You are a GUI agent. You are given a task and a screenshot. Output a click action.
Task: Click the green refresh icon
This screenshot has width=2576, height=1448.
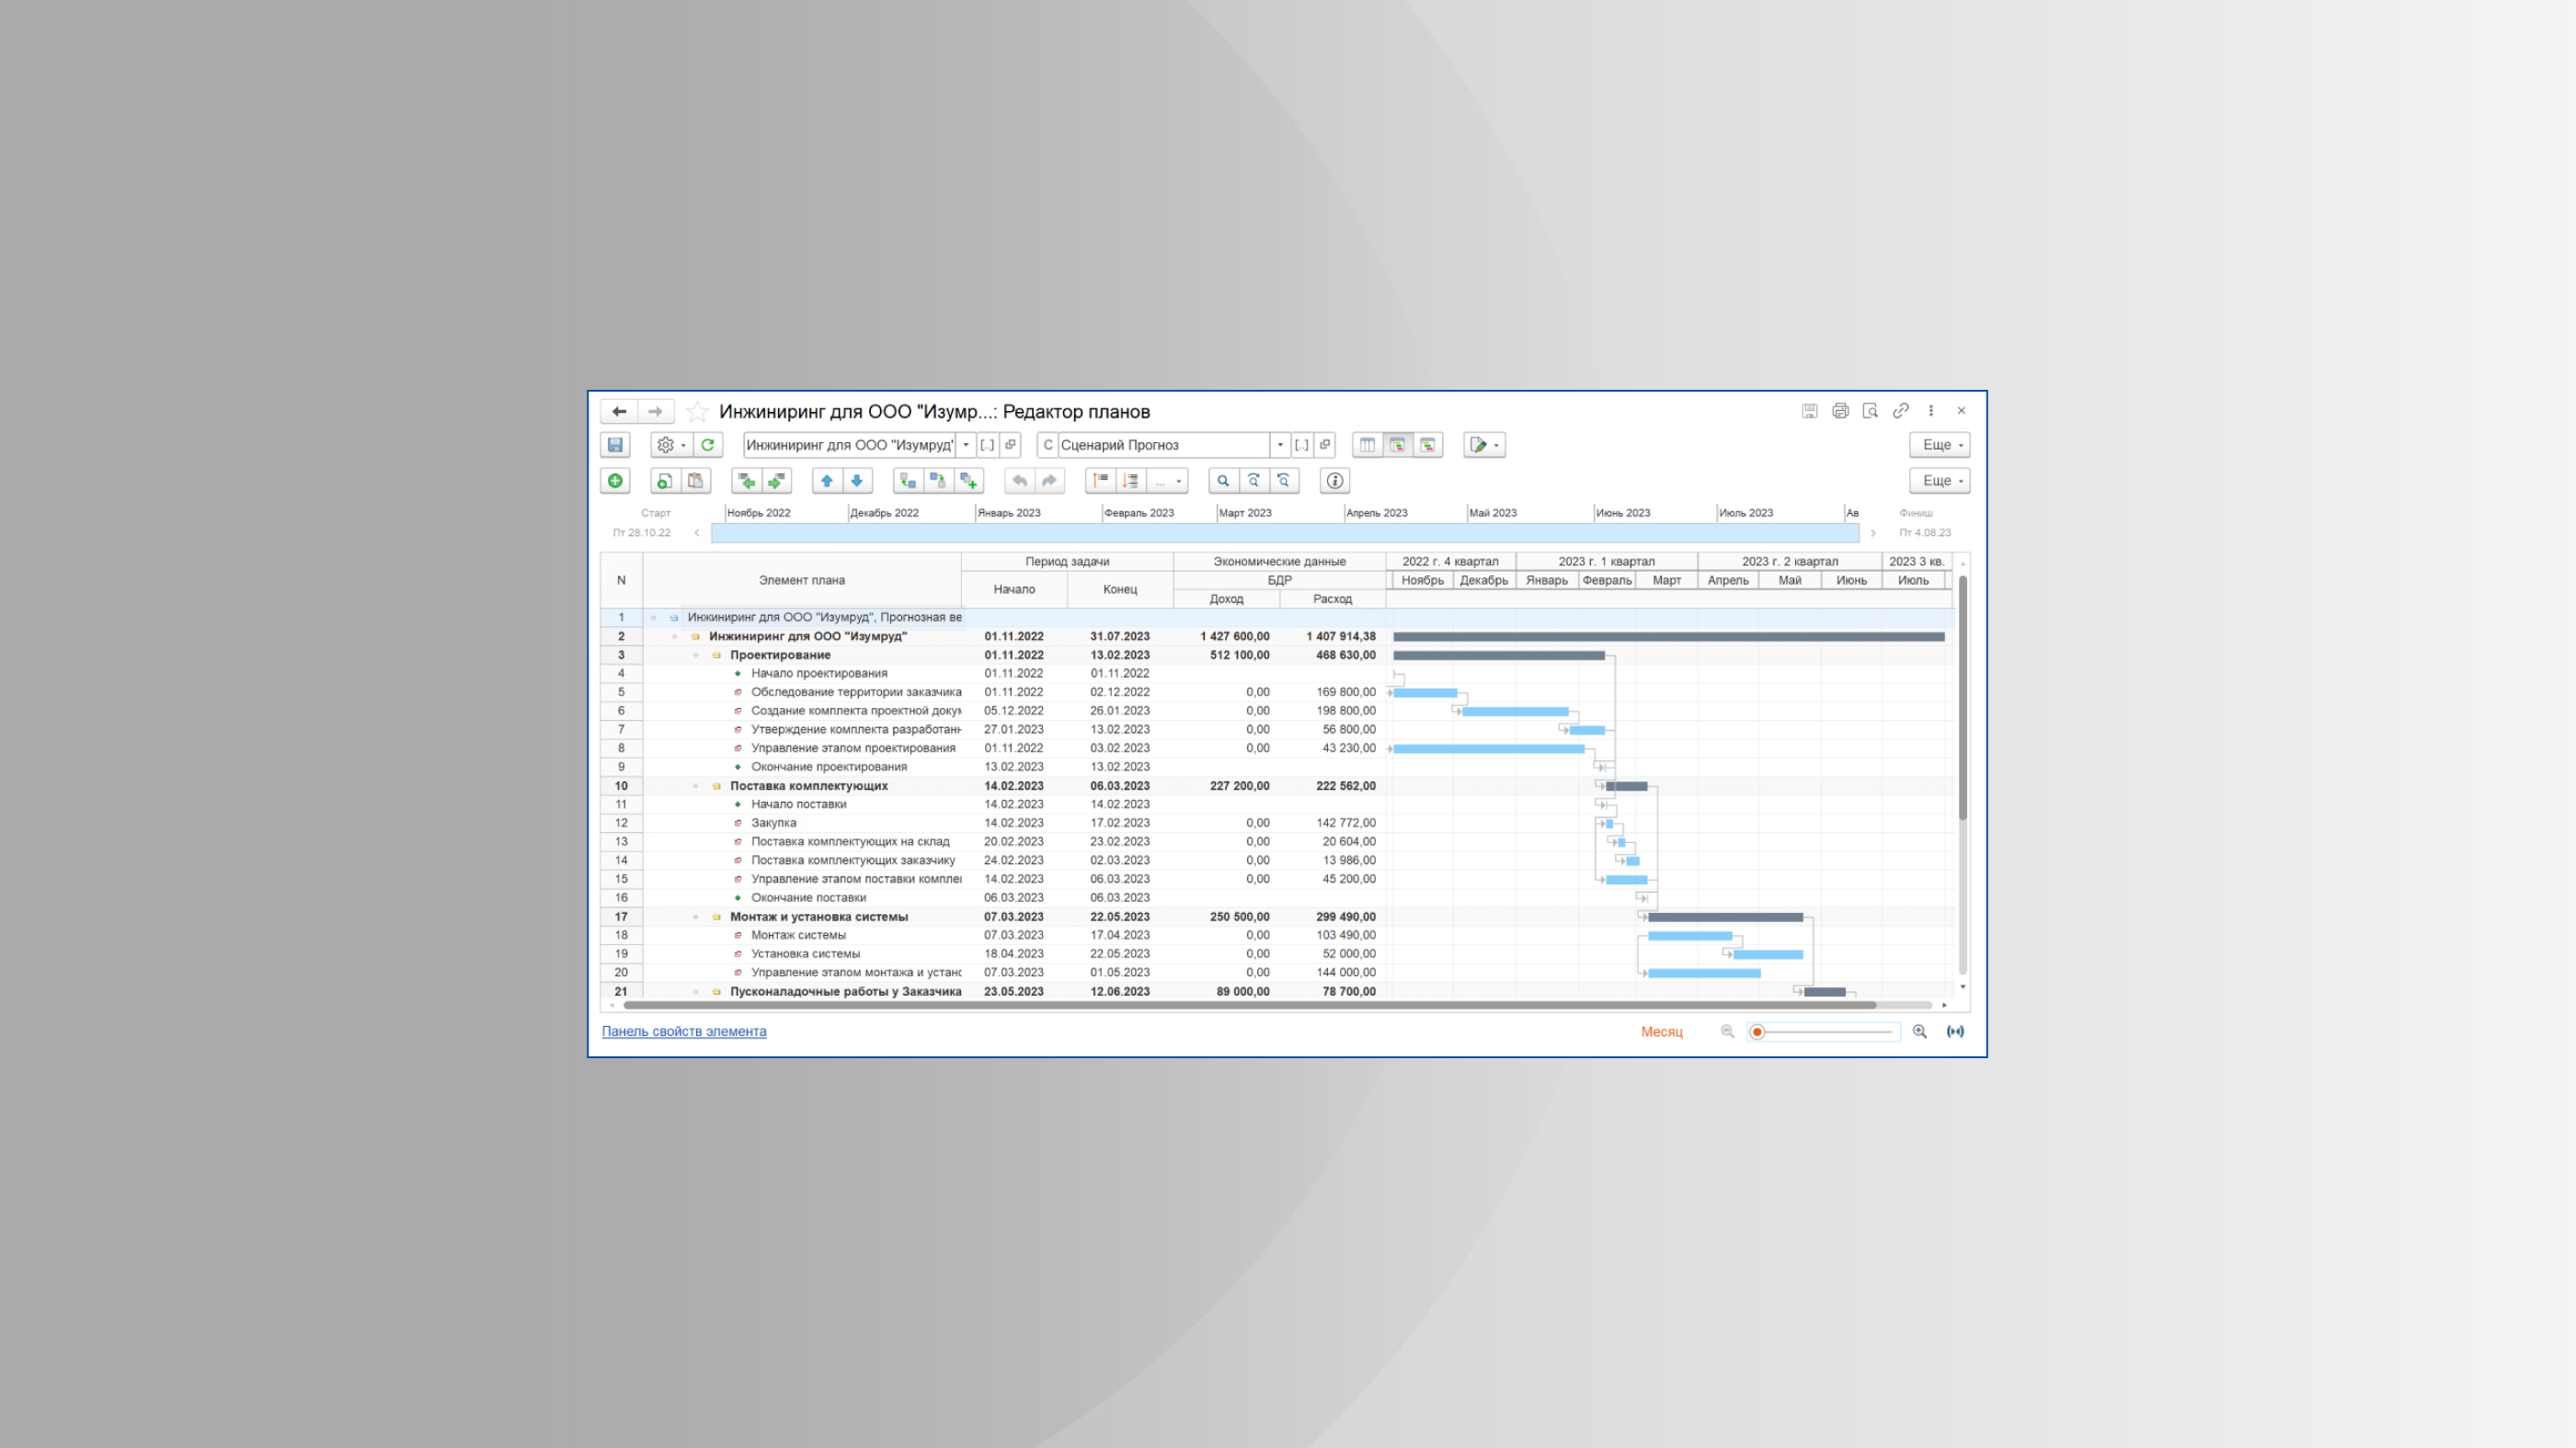click(708, 445)
